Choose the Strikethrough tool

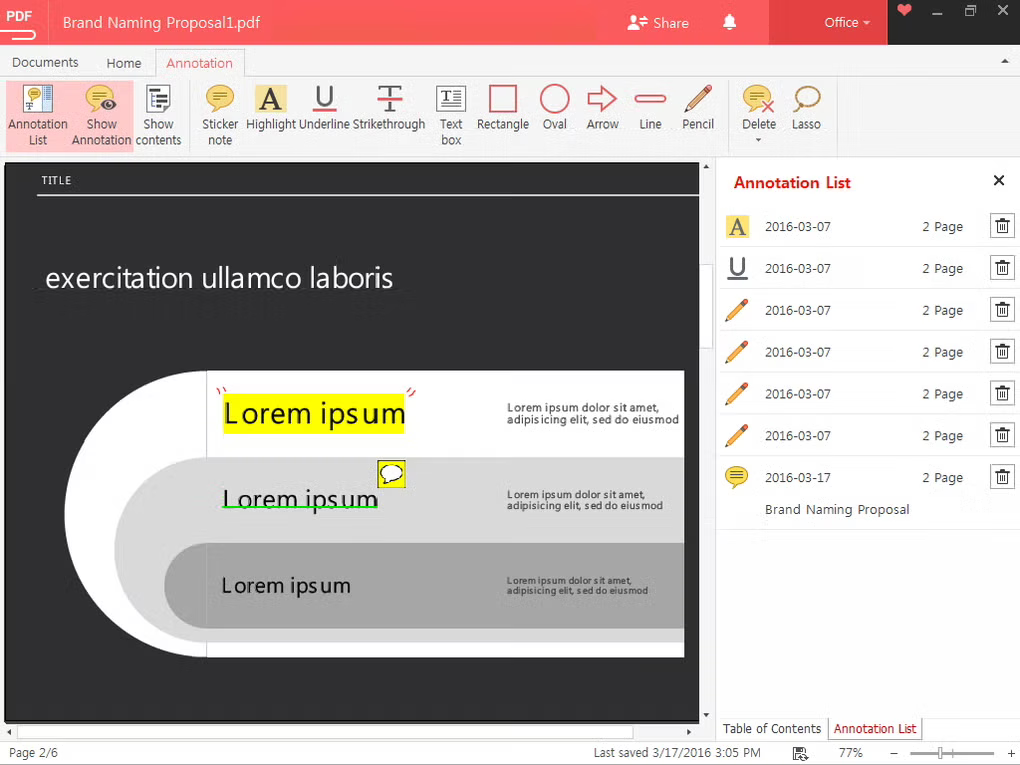pyautogui.click(x=389, y=107)
